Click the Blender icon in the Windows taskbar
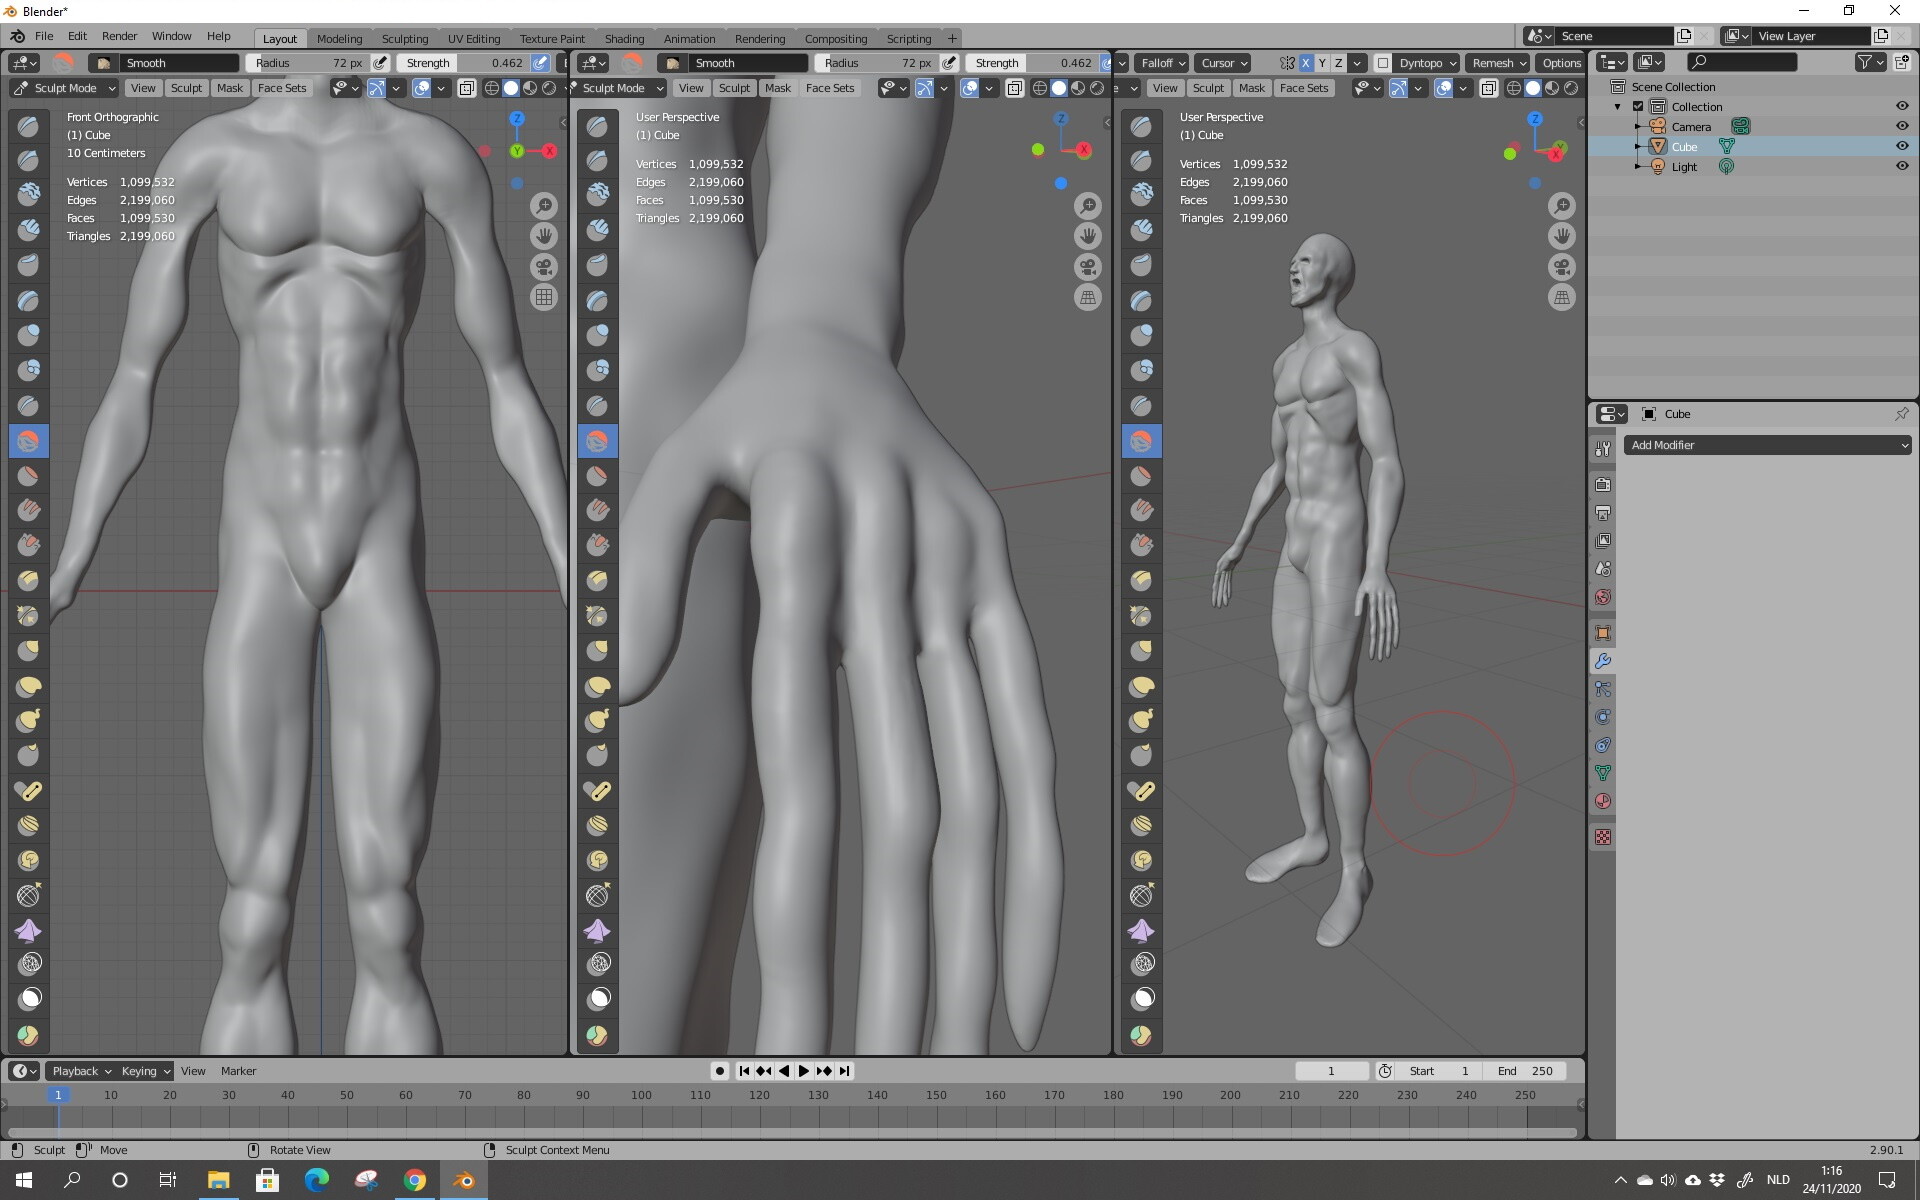Screen dimensions: 1920x1200 coord(463,1180)
